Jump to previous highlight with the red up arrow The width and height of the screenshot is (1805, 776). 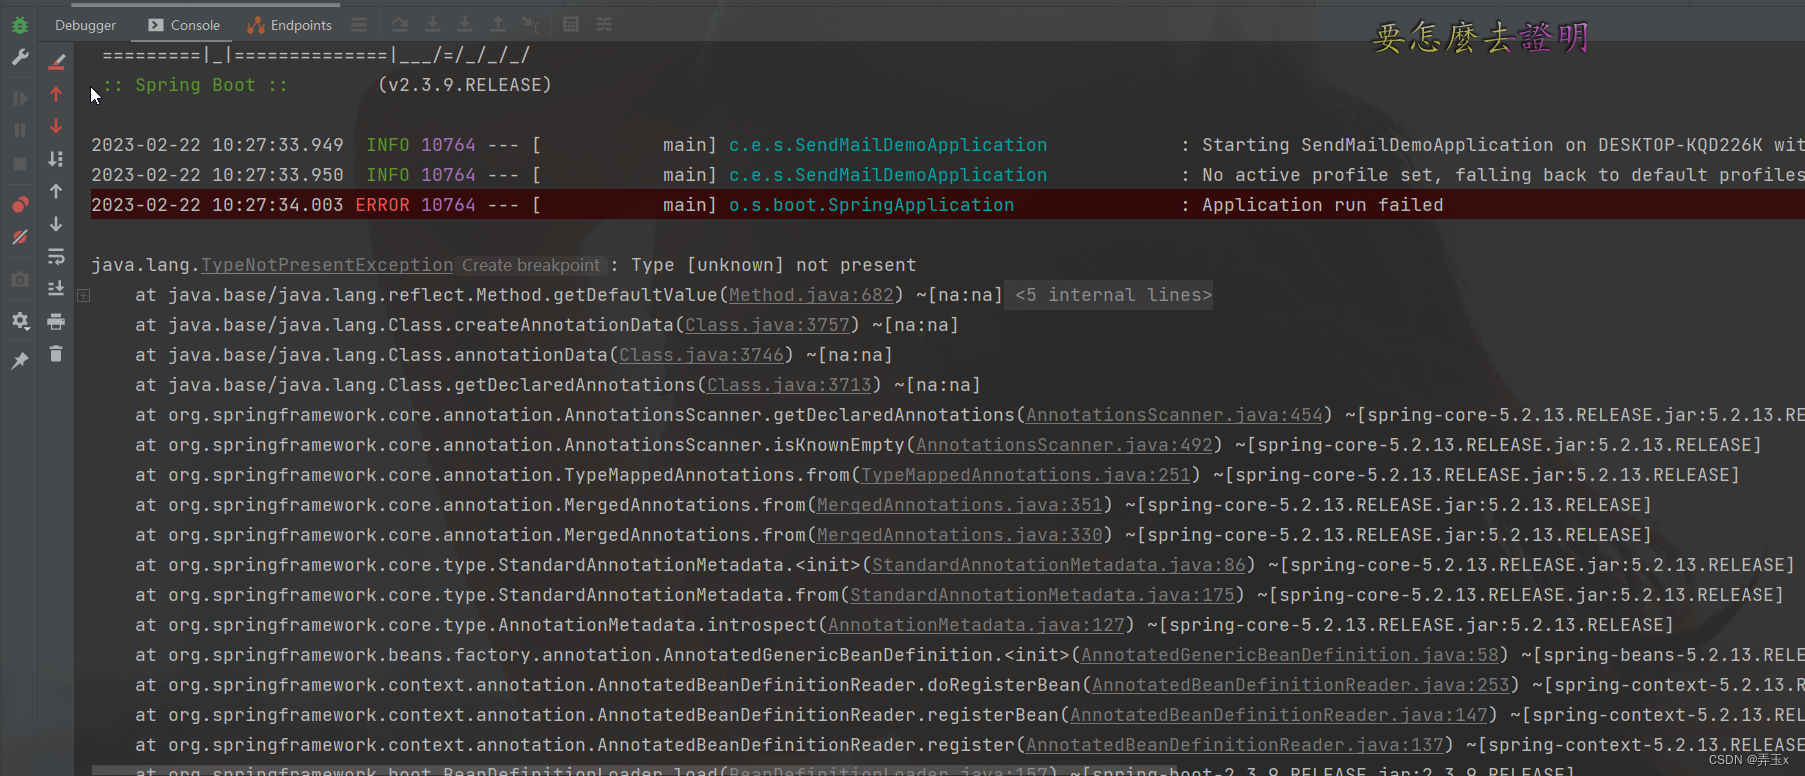pyautogui.click(x=56, y=94)
